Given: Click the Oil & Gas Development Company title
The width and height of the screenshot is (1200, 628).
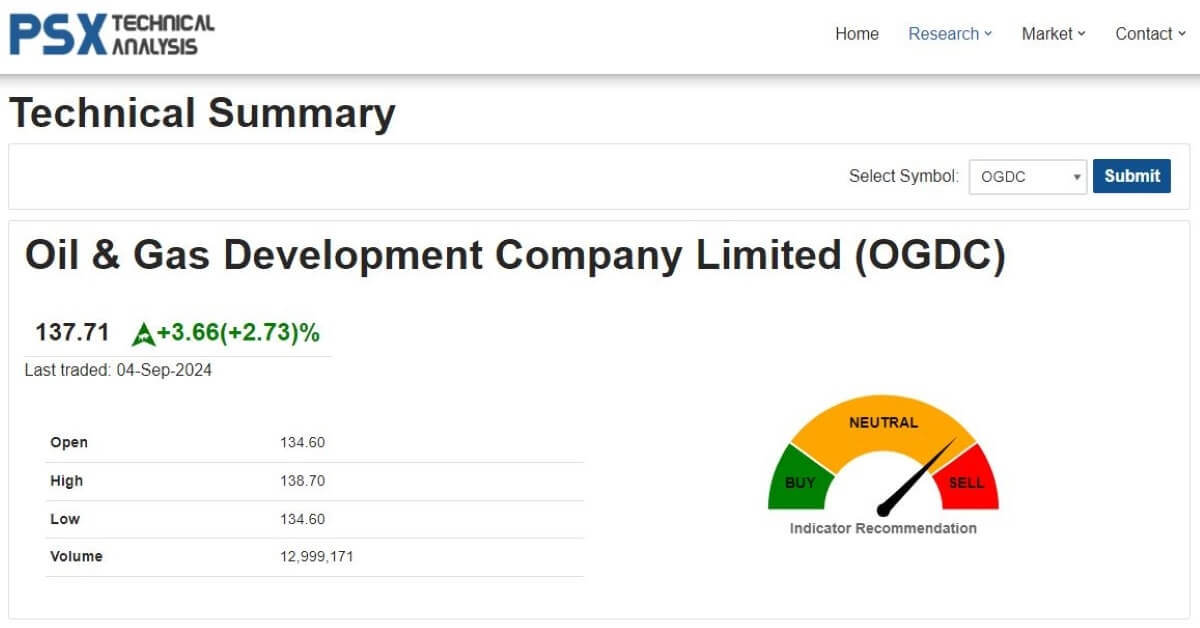Looking at the screenshot, I should 515,255.
